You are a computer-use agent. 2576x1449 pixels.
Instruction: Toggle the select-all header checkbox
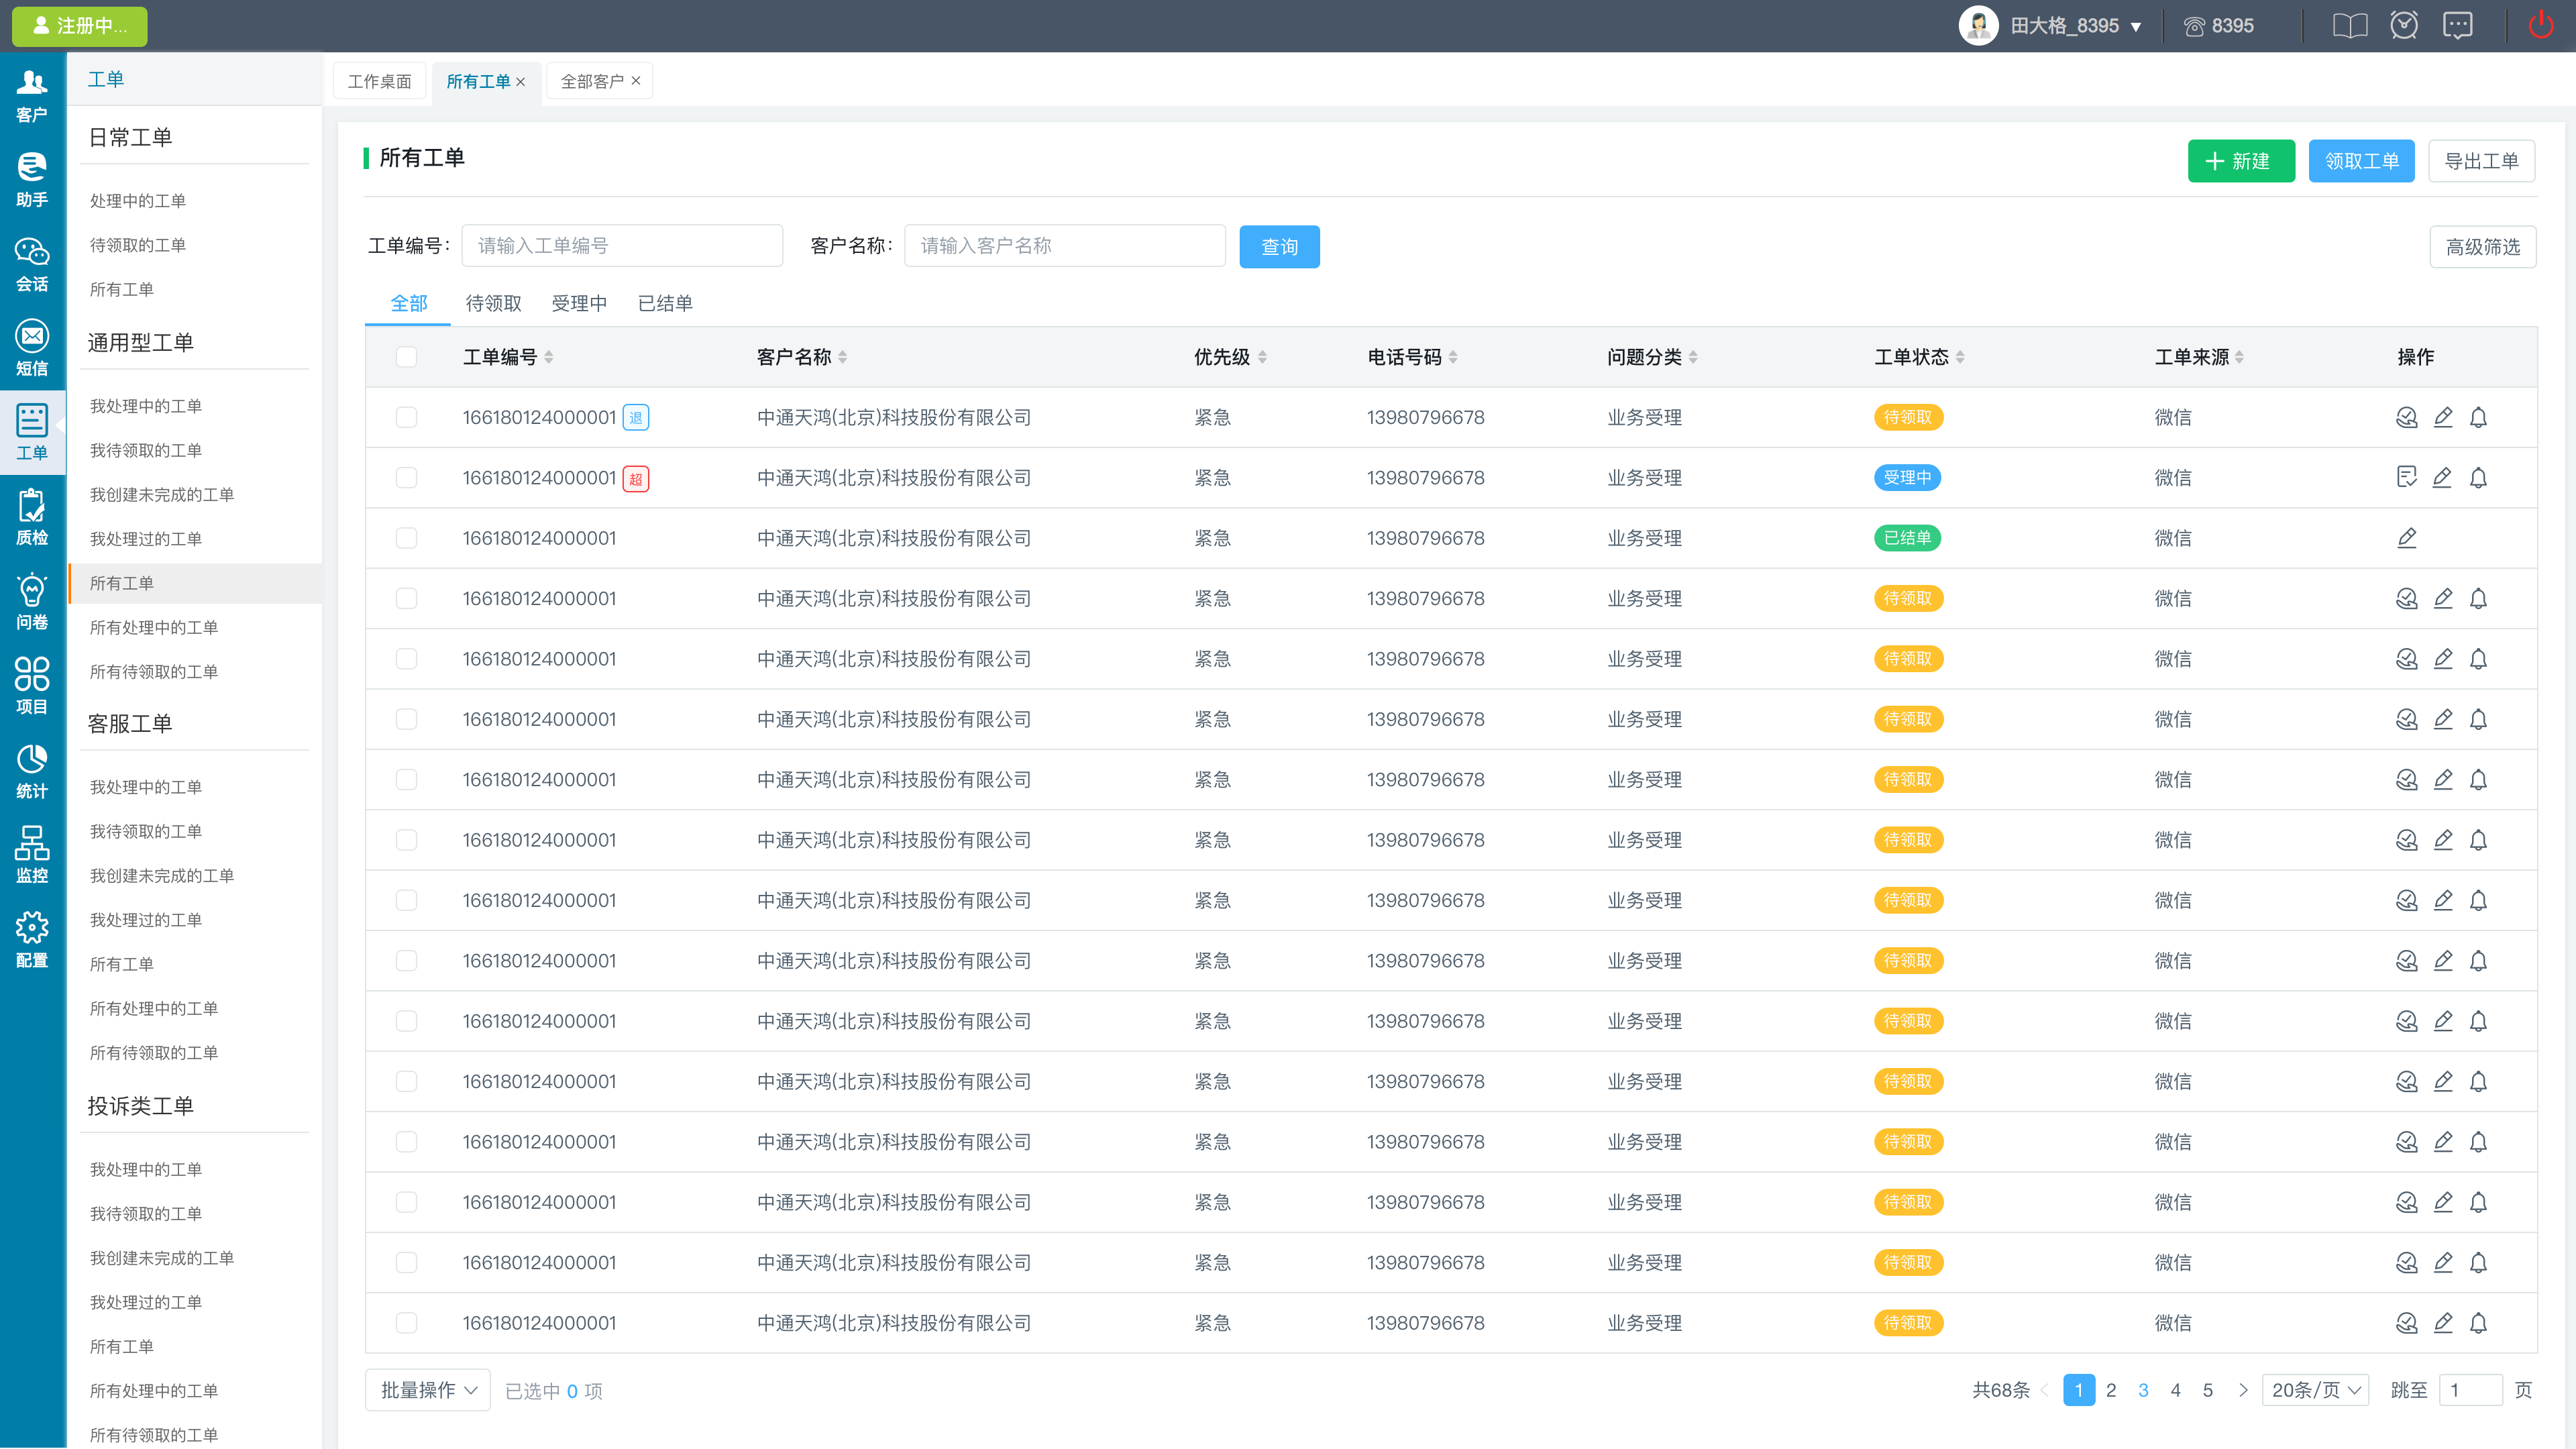coord(406,357)
